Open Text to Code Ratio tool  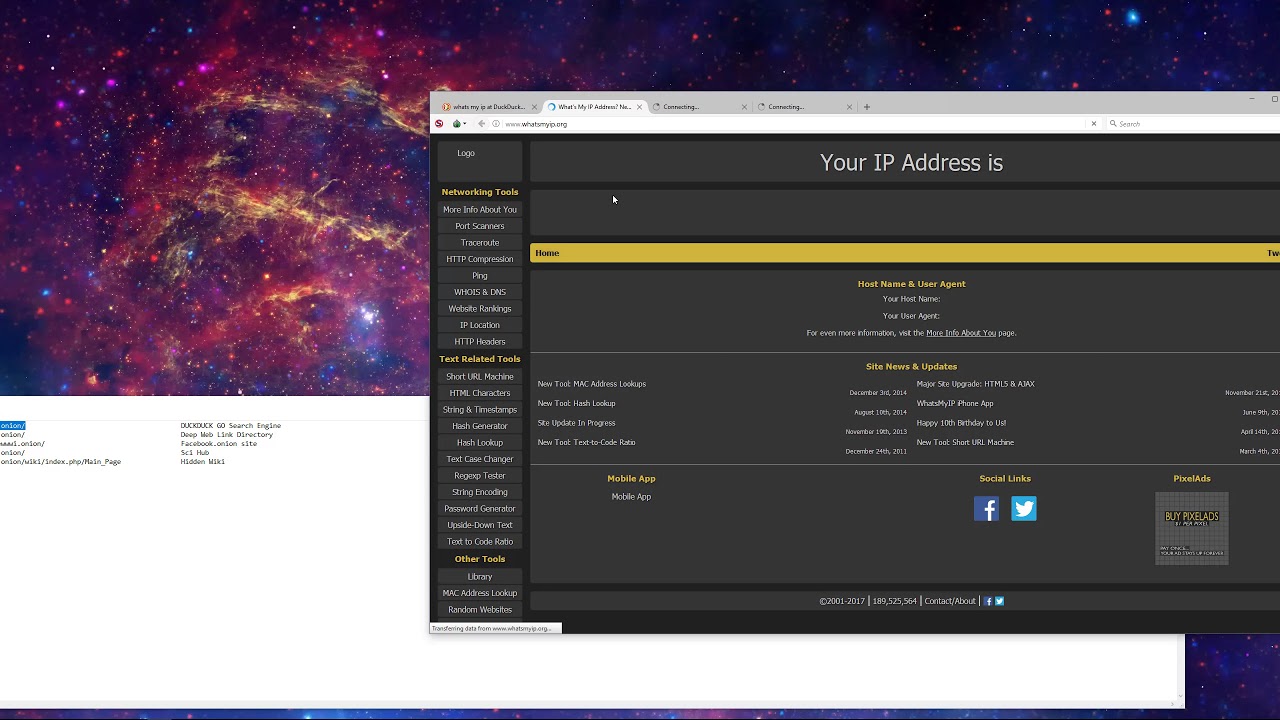480,542
